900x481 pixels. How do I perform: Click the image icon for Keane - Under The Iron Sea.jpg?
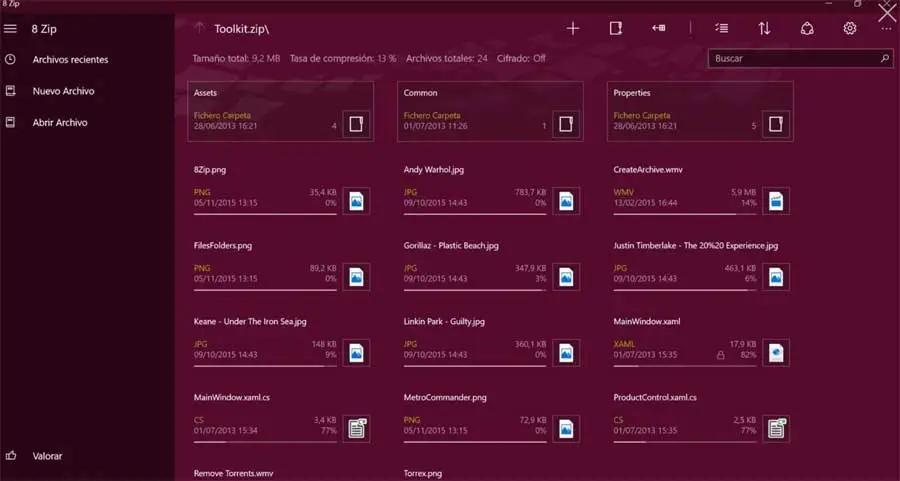(356, 352)
